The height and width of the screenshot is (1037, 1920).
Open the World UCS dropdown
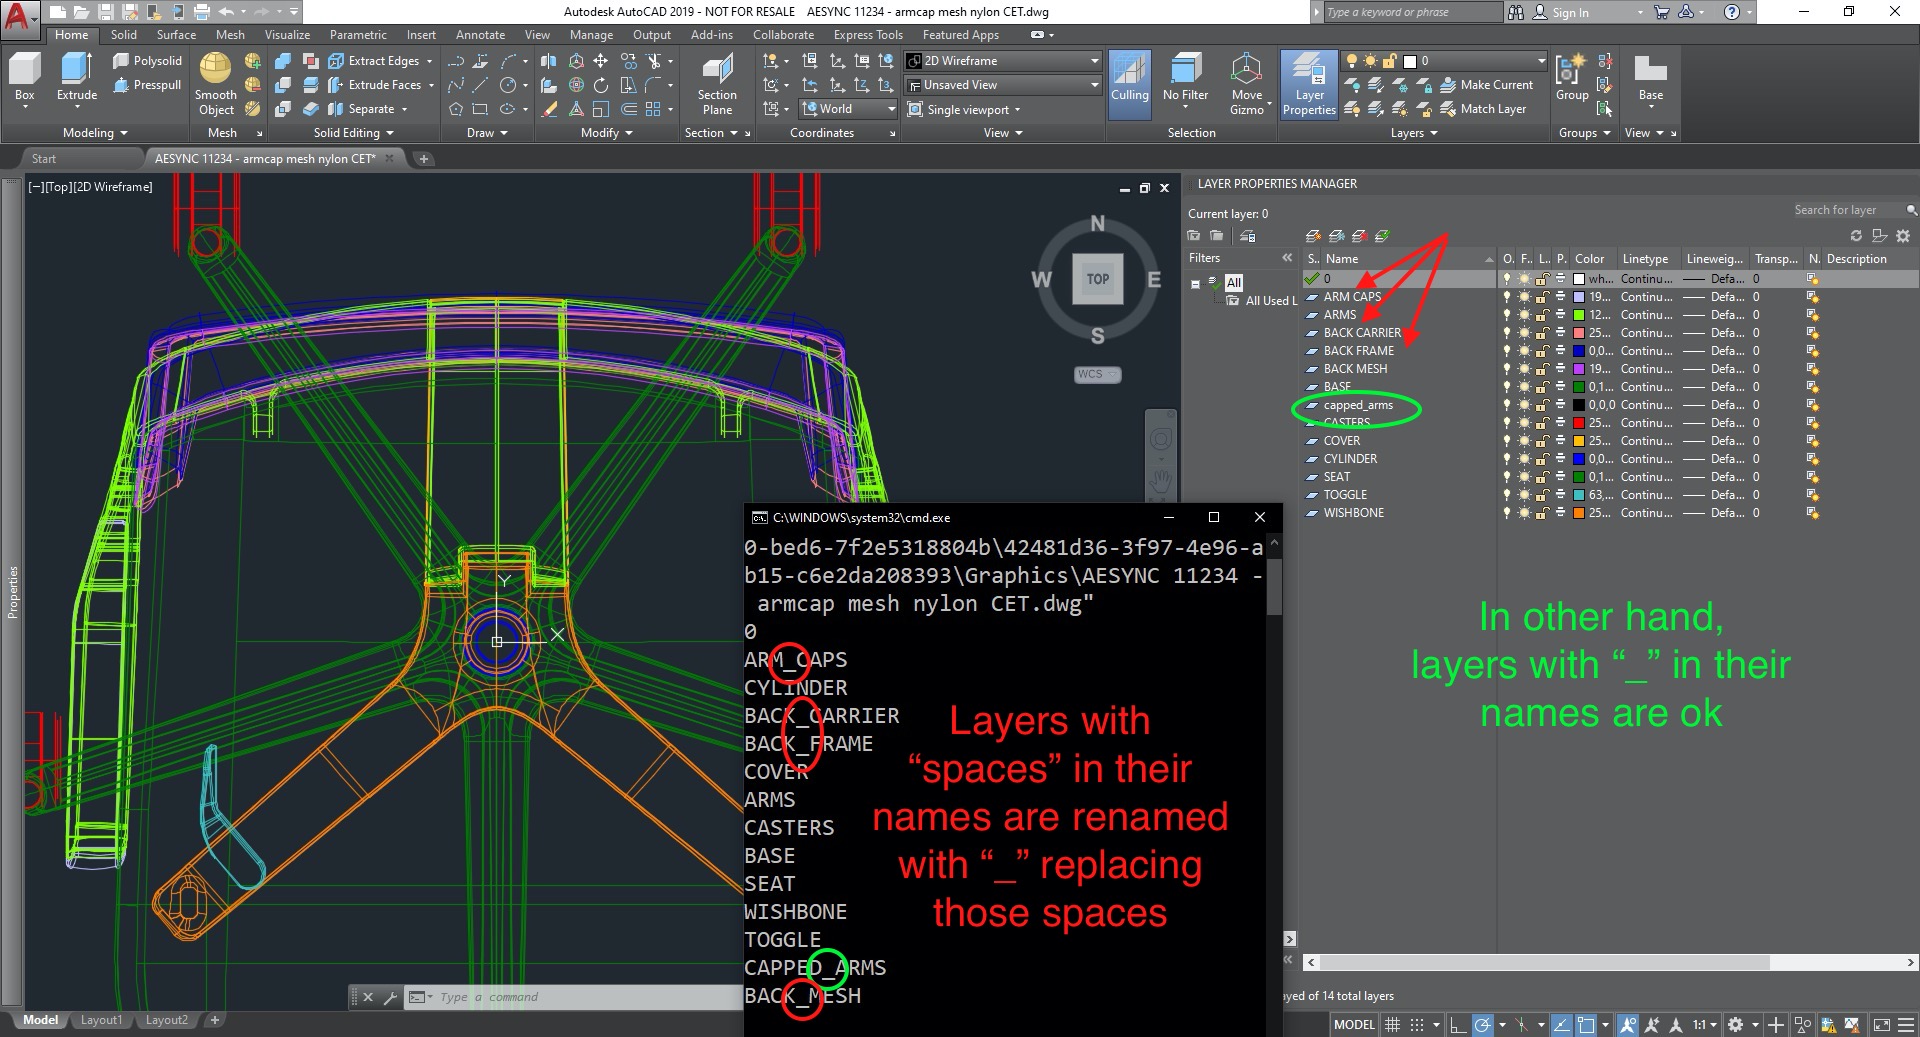click(849, 109)
